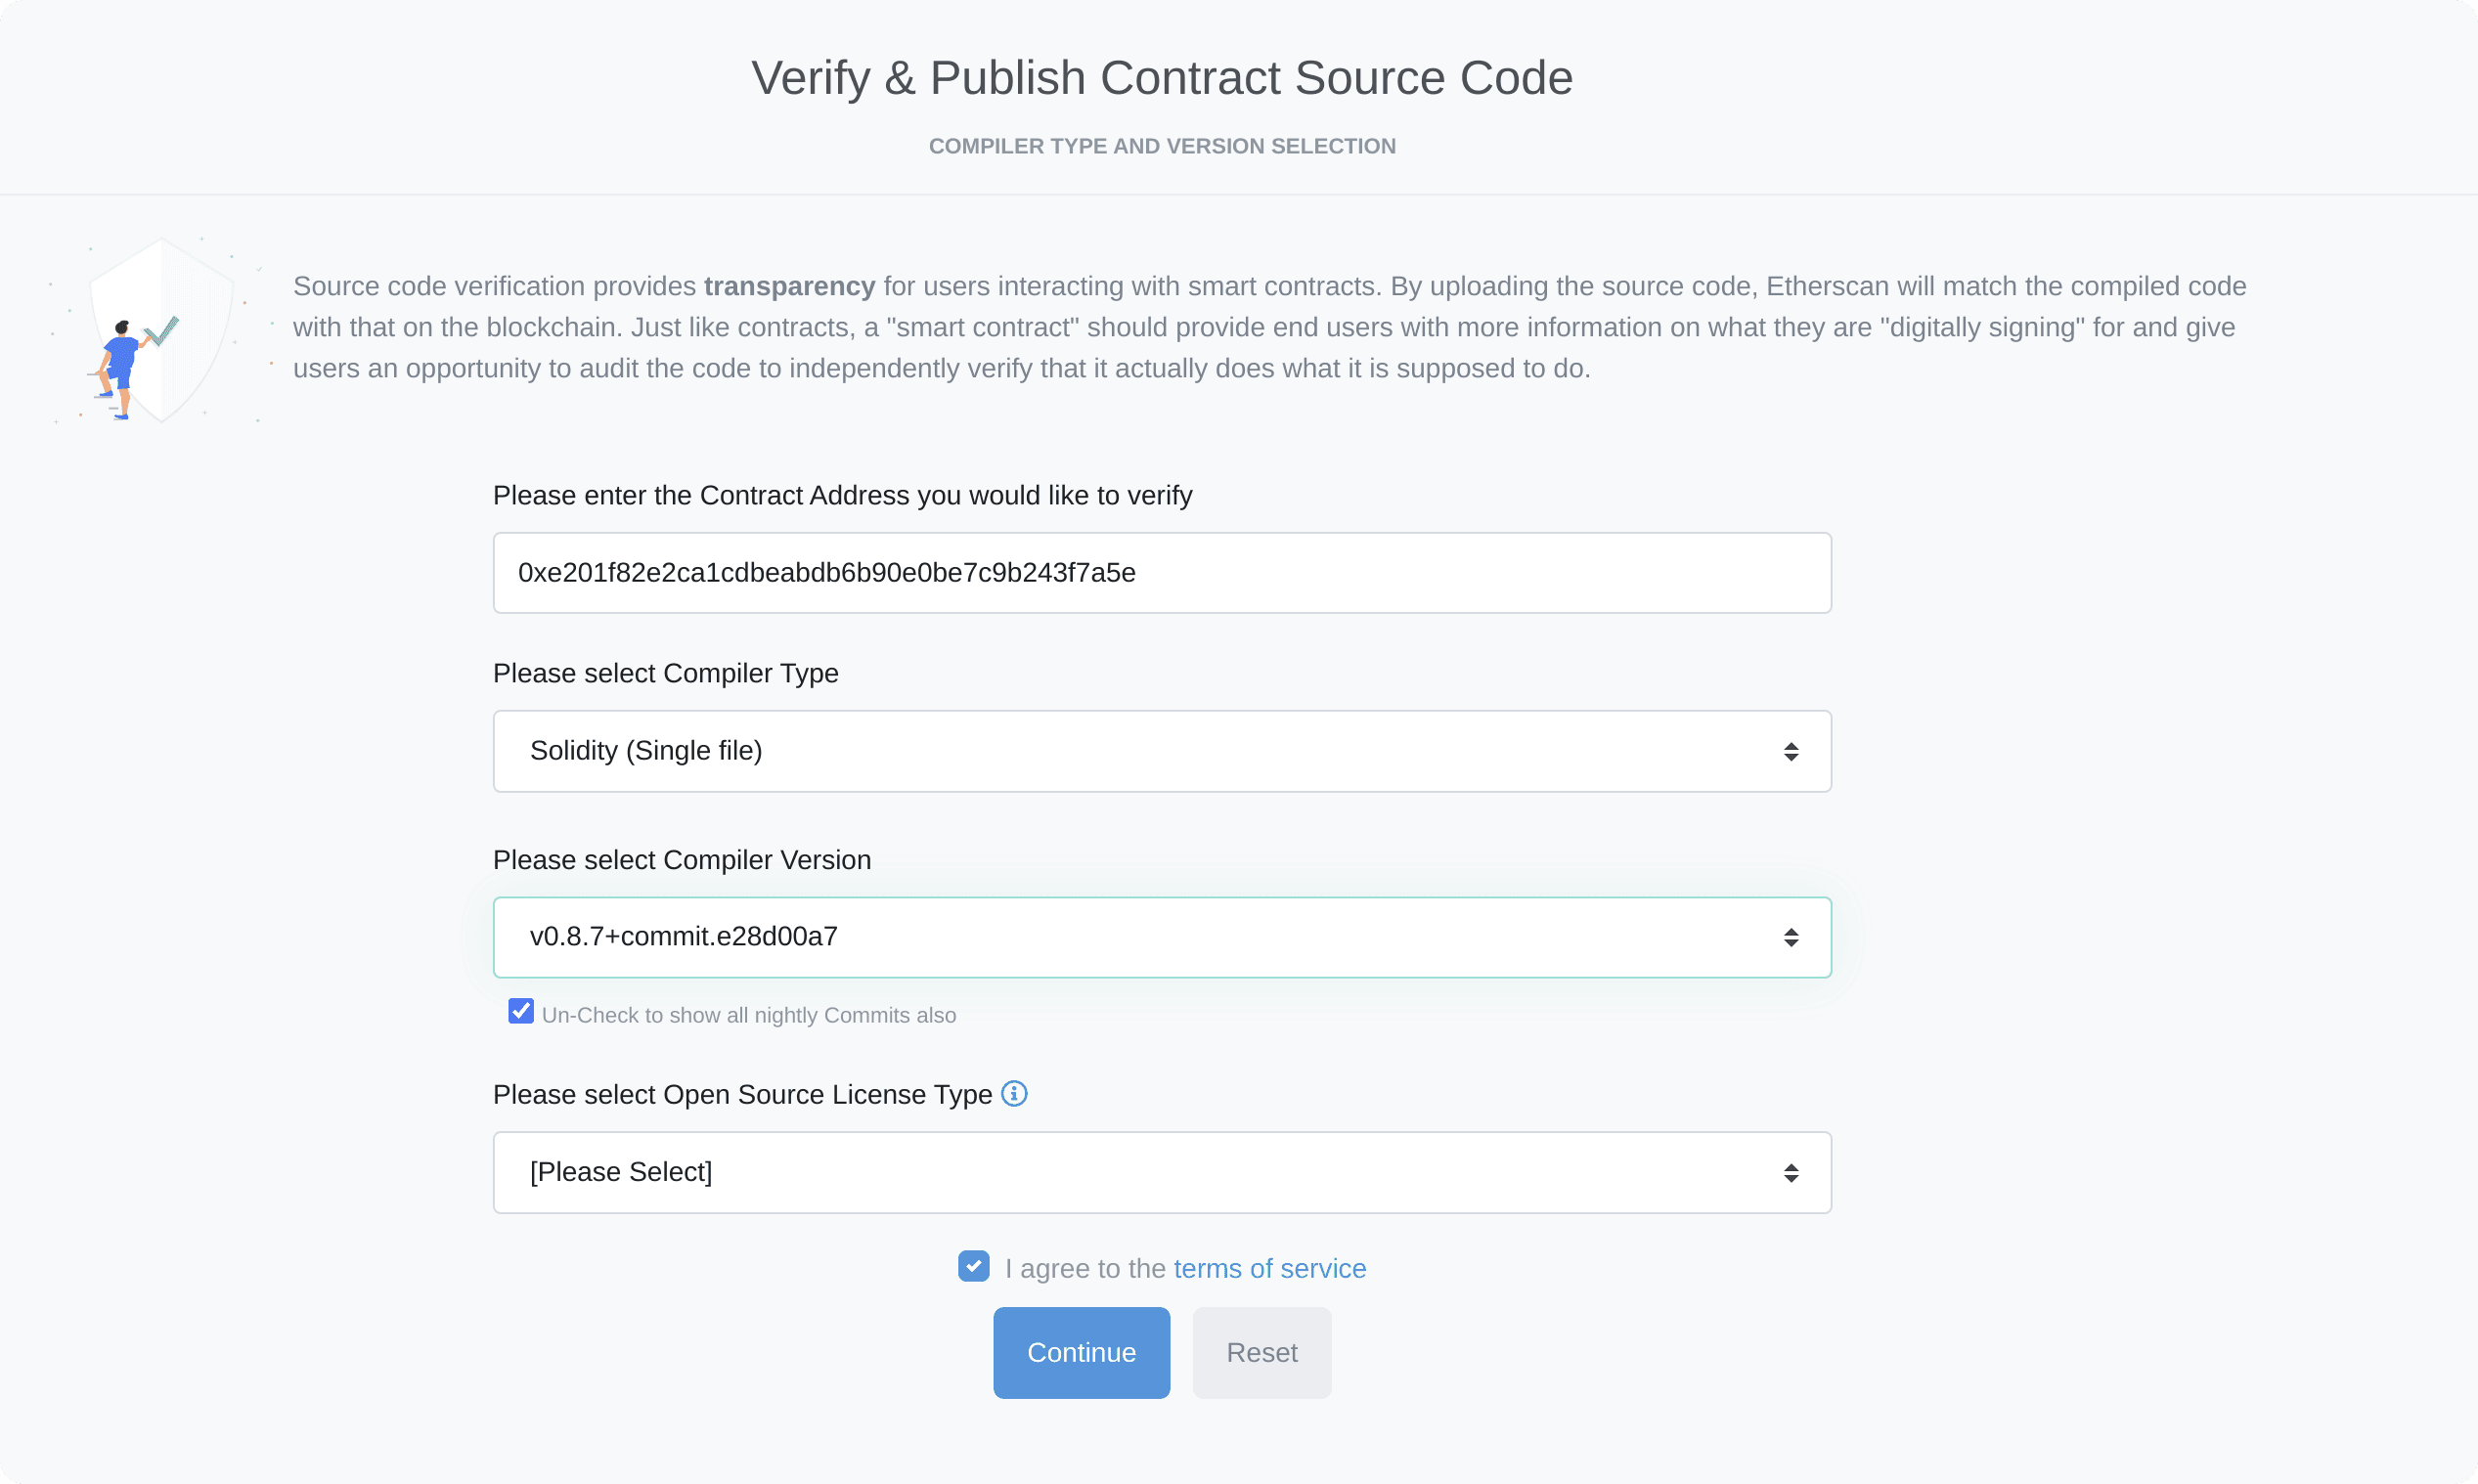Screen dimensions: 2478x1484
Task: Click the "Verify & Publish Contract Source Code" heading
Action: [x=1161, y=78]
